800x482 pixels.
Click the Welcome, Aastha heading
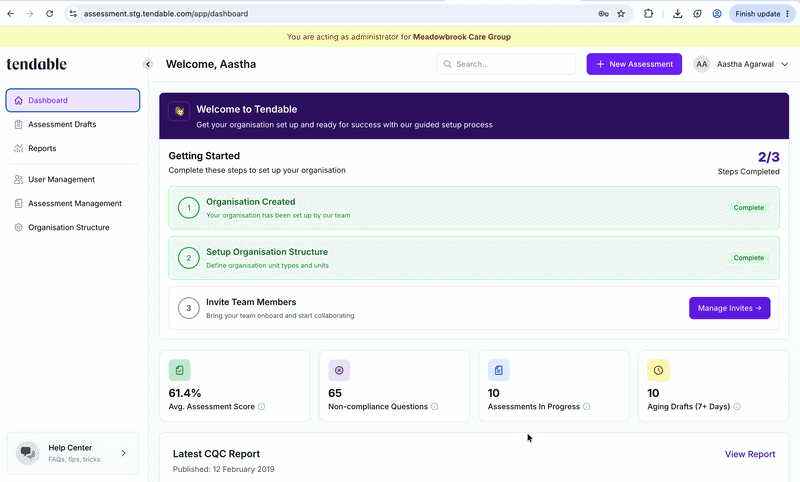[x=211, y=64]
